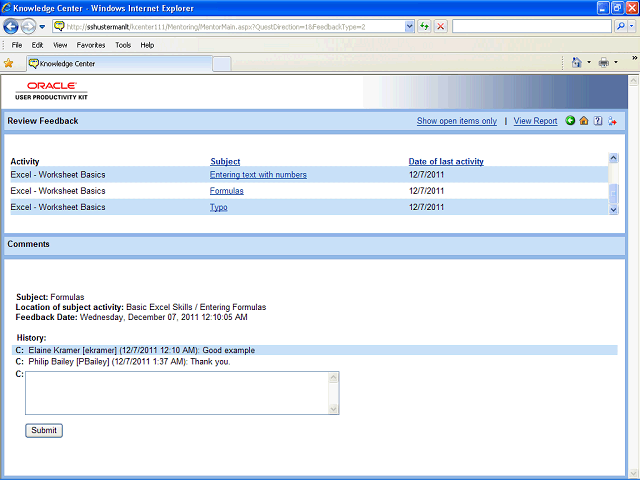Click the feedback list scroll down arrow
The width and height of the screenshot is (640, 480).
pos(613,210)
